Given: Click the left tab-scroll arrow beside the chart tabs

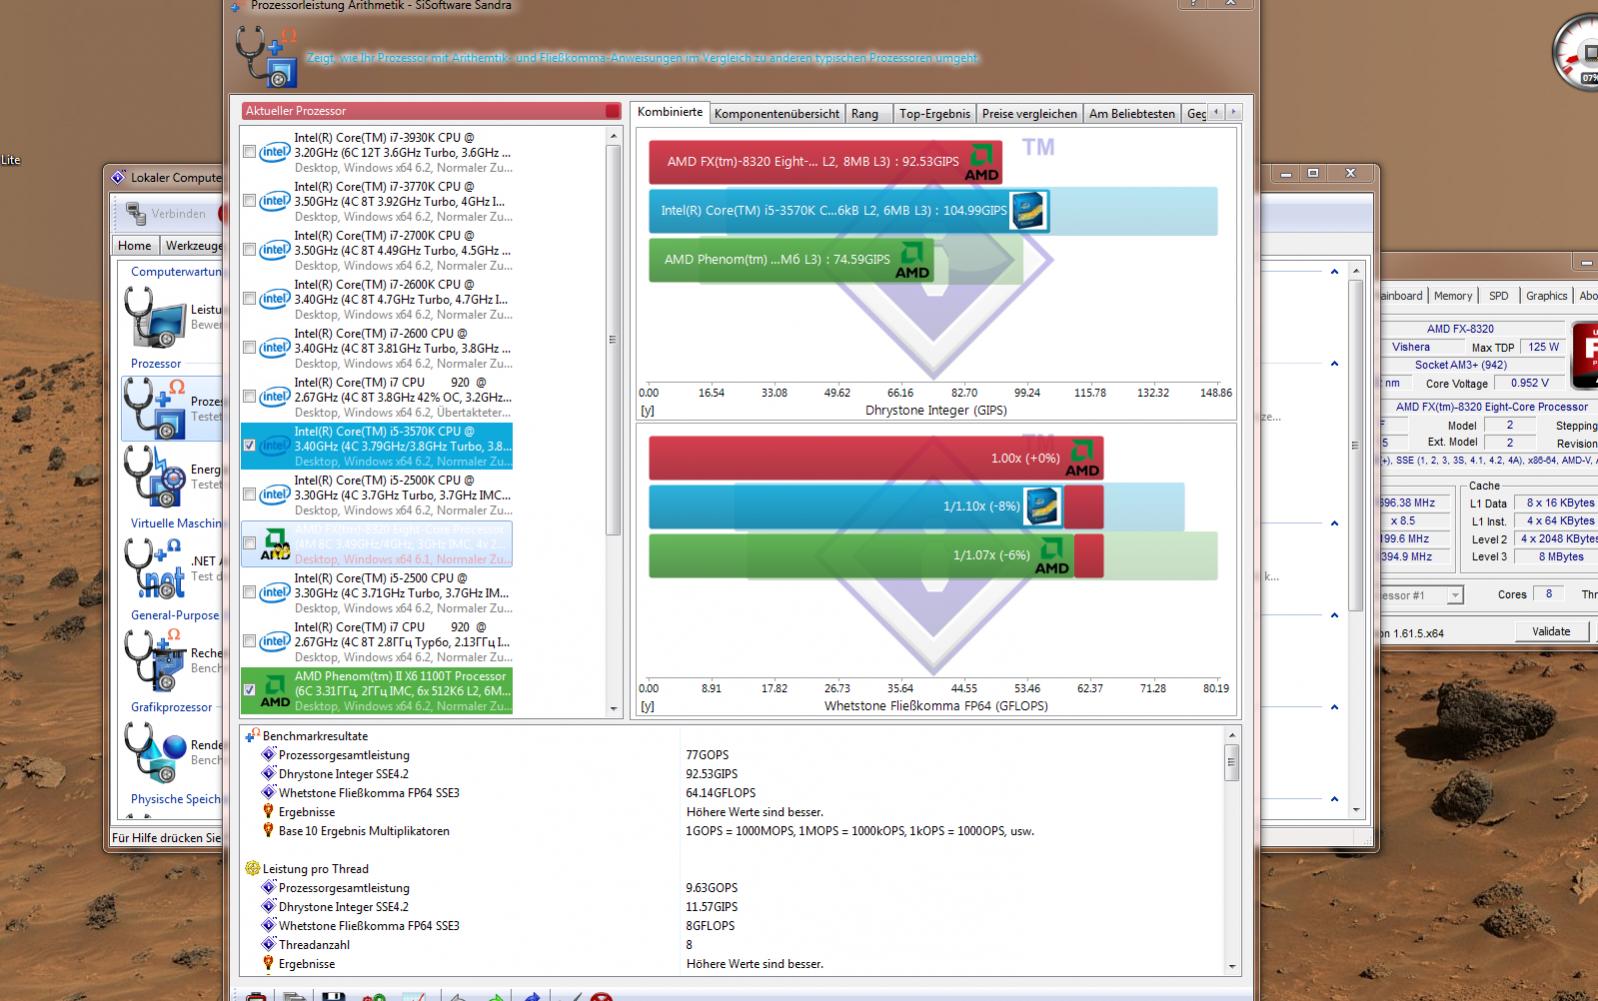Looking at the screenshot, I should [1216, 112].
